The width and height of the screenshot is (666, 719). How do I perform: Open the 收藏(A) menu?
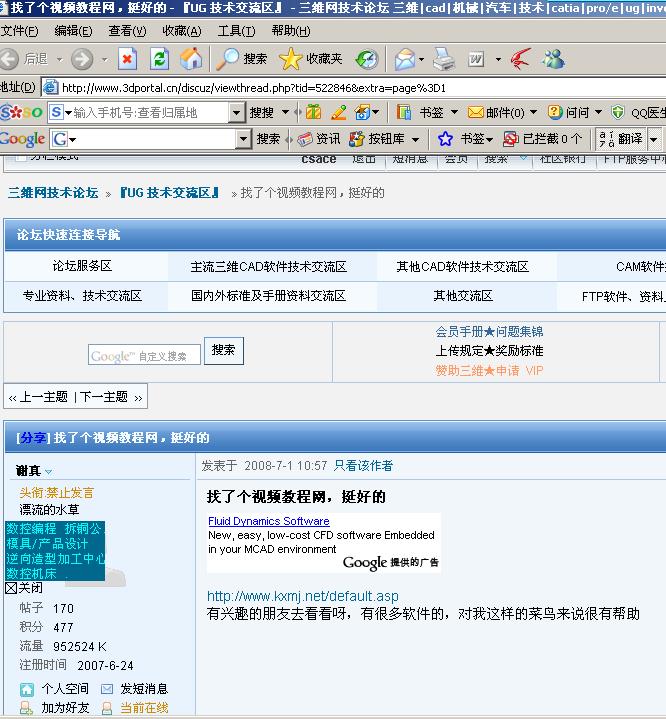(x=182, y=31)
